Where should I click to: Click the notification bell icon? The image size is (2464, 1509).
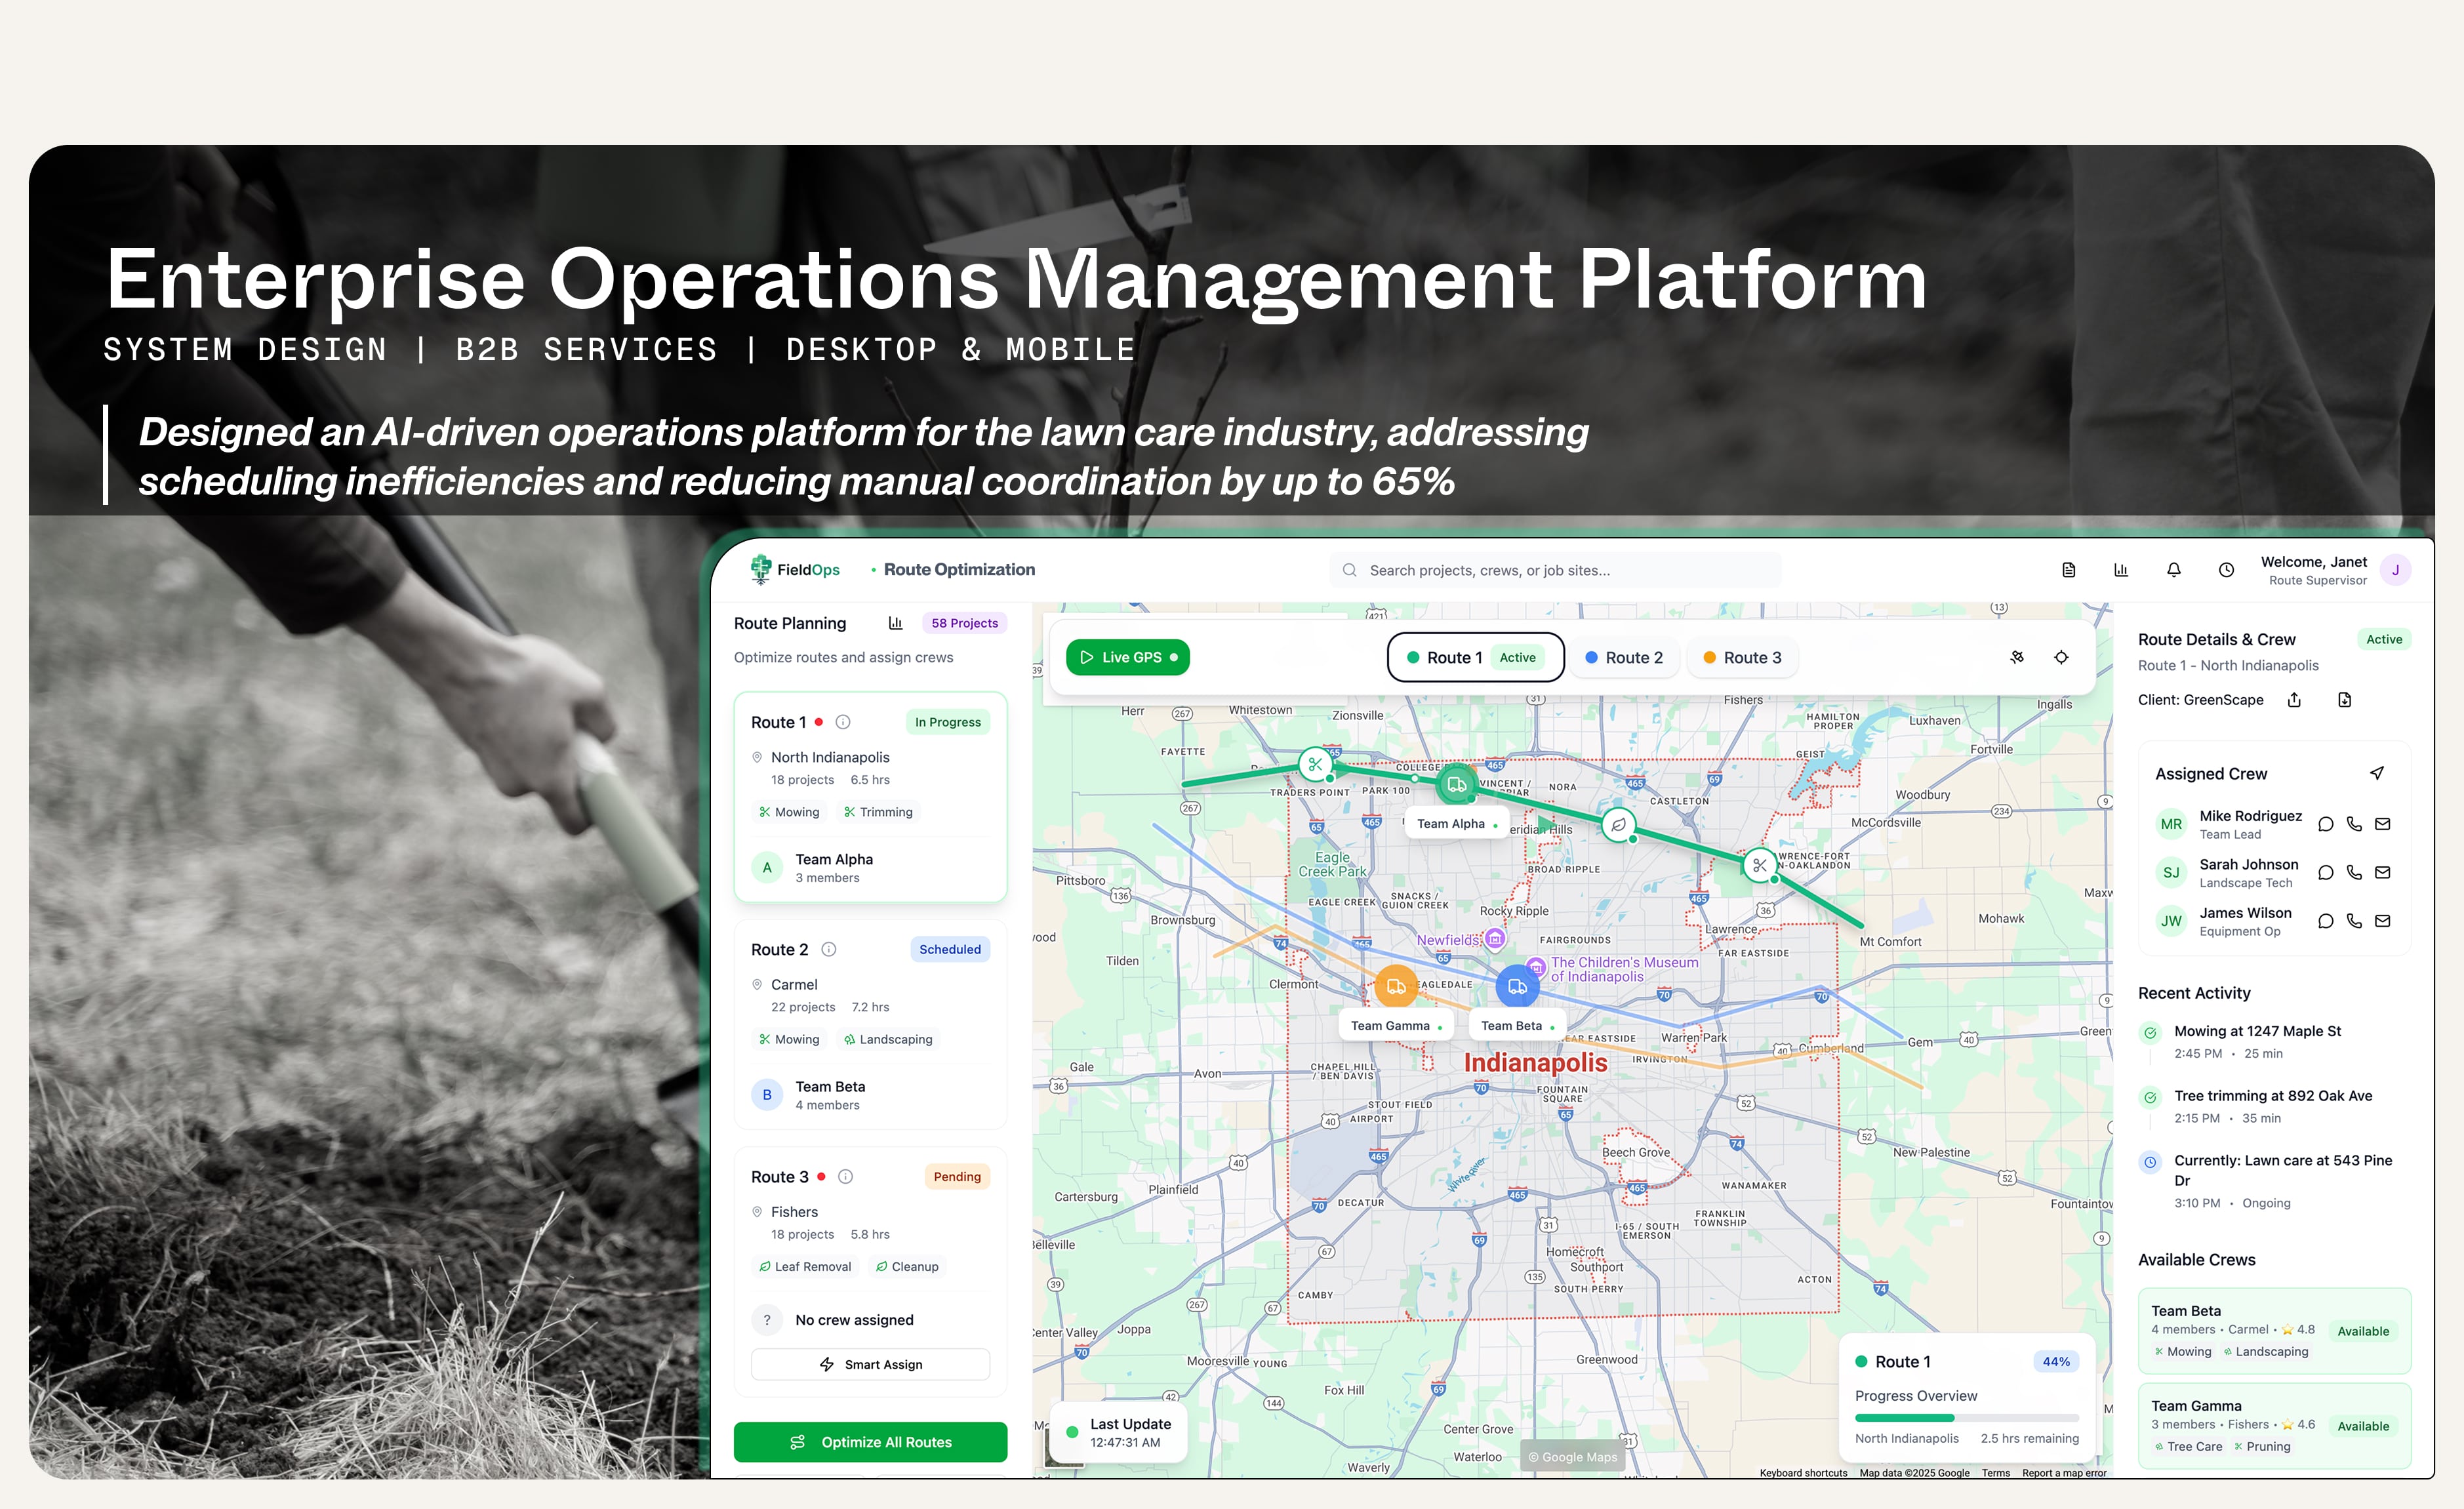[x=2173, y=570]
